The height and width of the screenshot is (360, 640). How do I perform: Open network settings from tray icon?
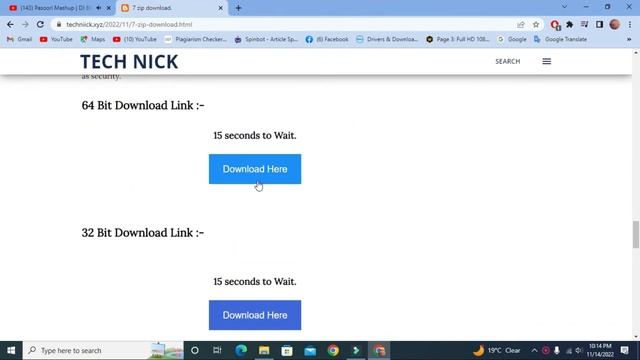[x=569, y=351]
